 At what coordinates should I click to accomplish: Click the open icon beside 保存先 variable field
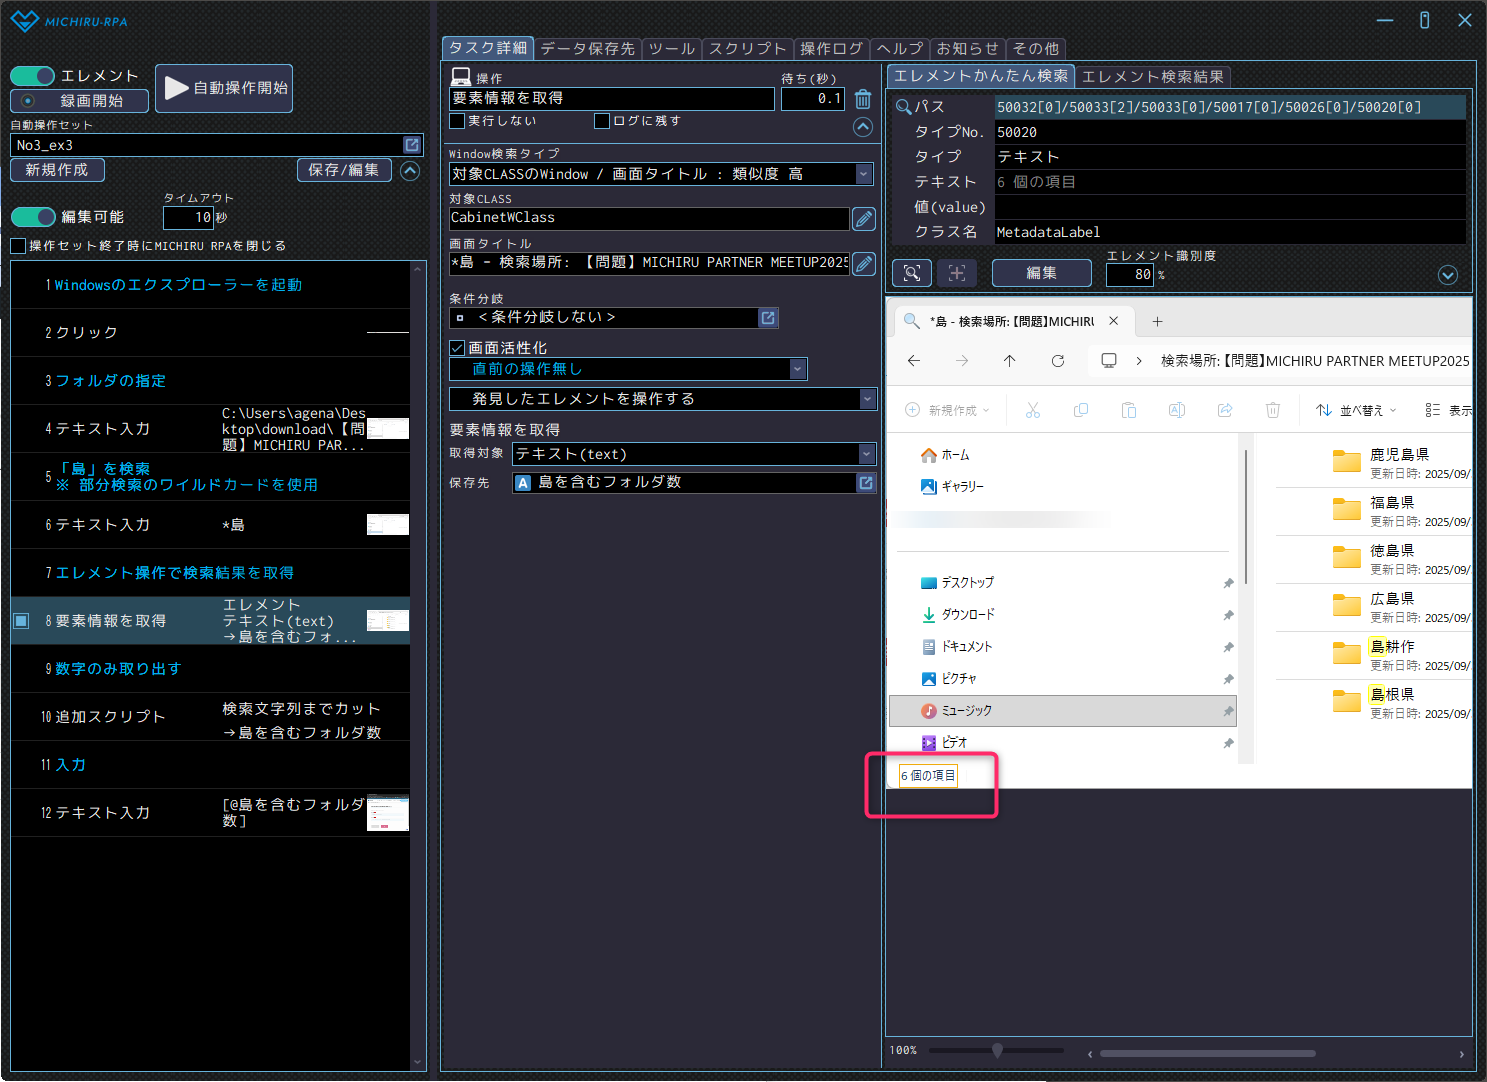click(x=866, y=483)
